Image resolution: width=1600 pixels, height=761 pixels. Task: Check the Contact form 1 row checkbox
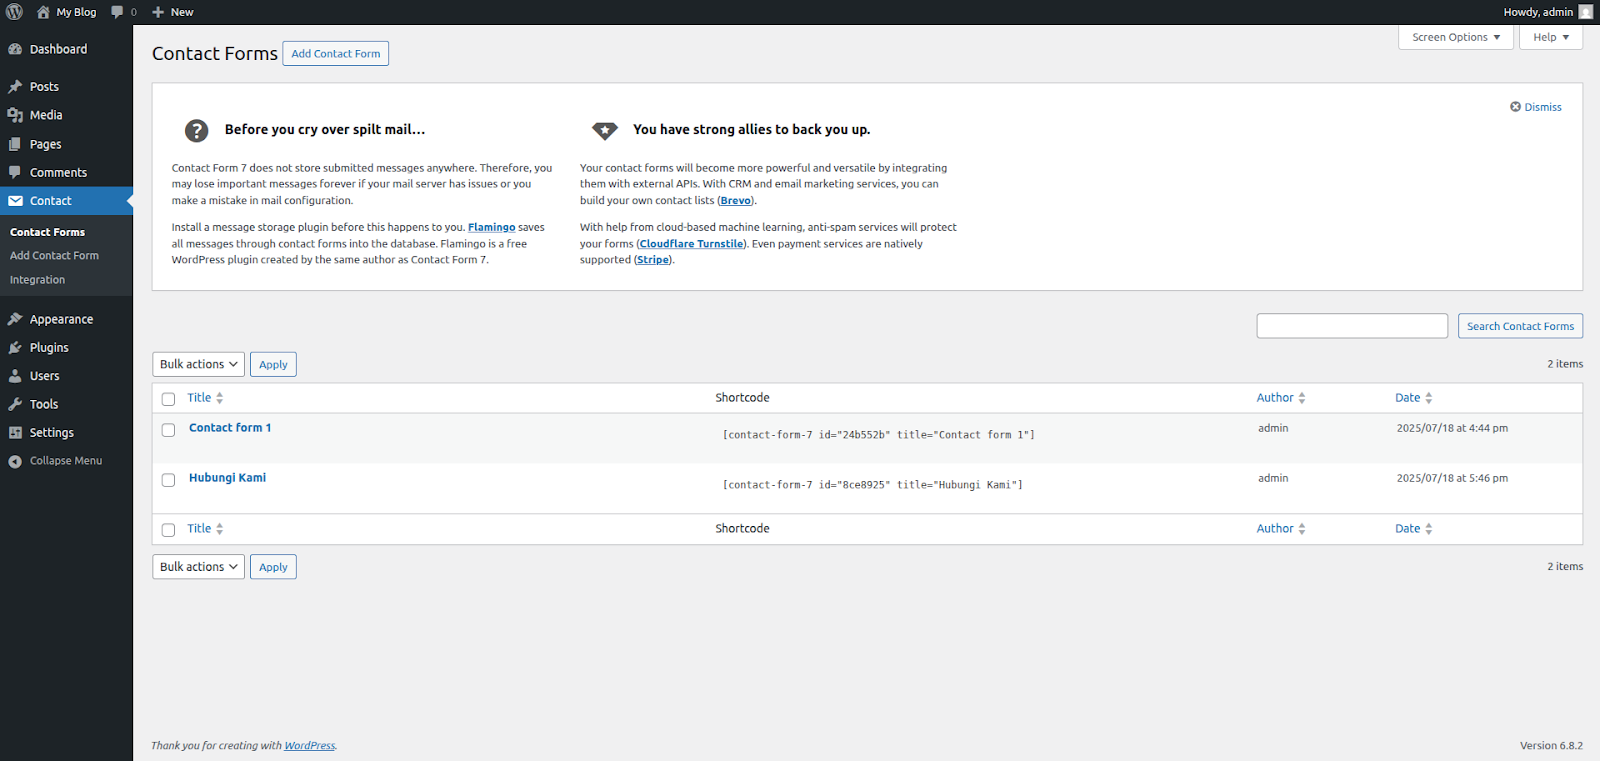click(168, 430)
